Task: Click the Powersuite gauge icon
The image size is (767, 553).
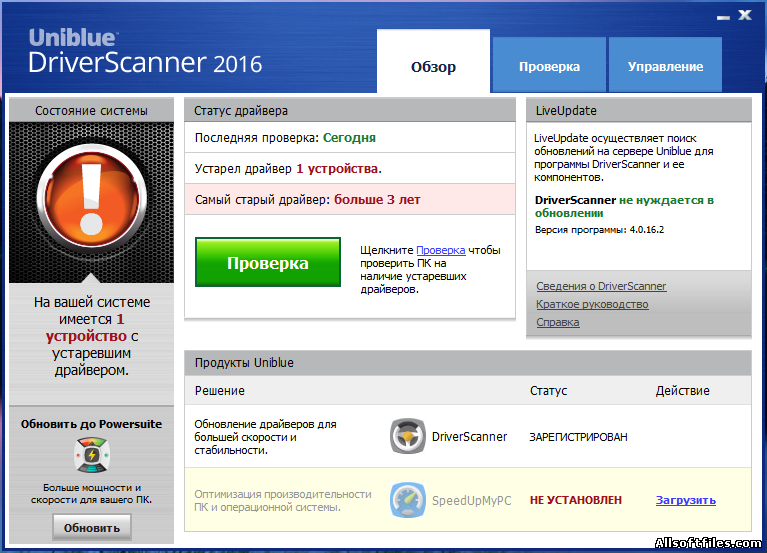Action: [x=91, y=455]
